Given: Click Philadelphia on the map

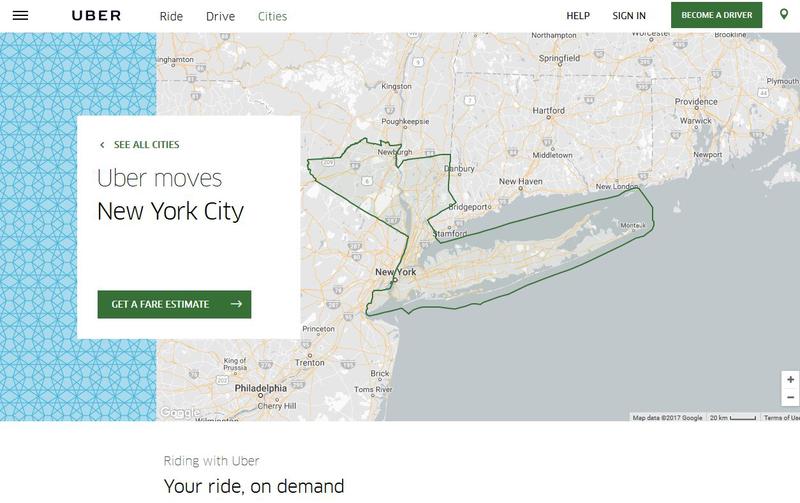Looking at the screenshot, I should (261, 388).
